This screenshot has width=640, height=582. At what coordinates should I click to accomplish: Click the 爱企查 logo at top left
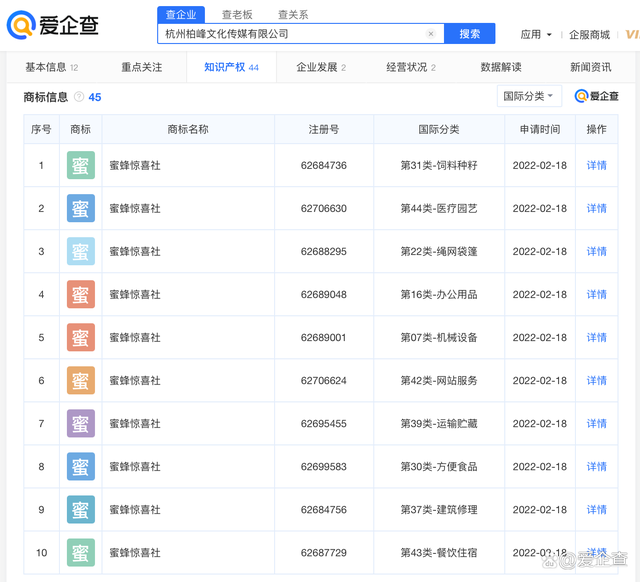coord(53,25)
